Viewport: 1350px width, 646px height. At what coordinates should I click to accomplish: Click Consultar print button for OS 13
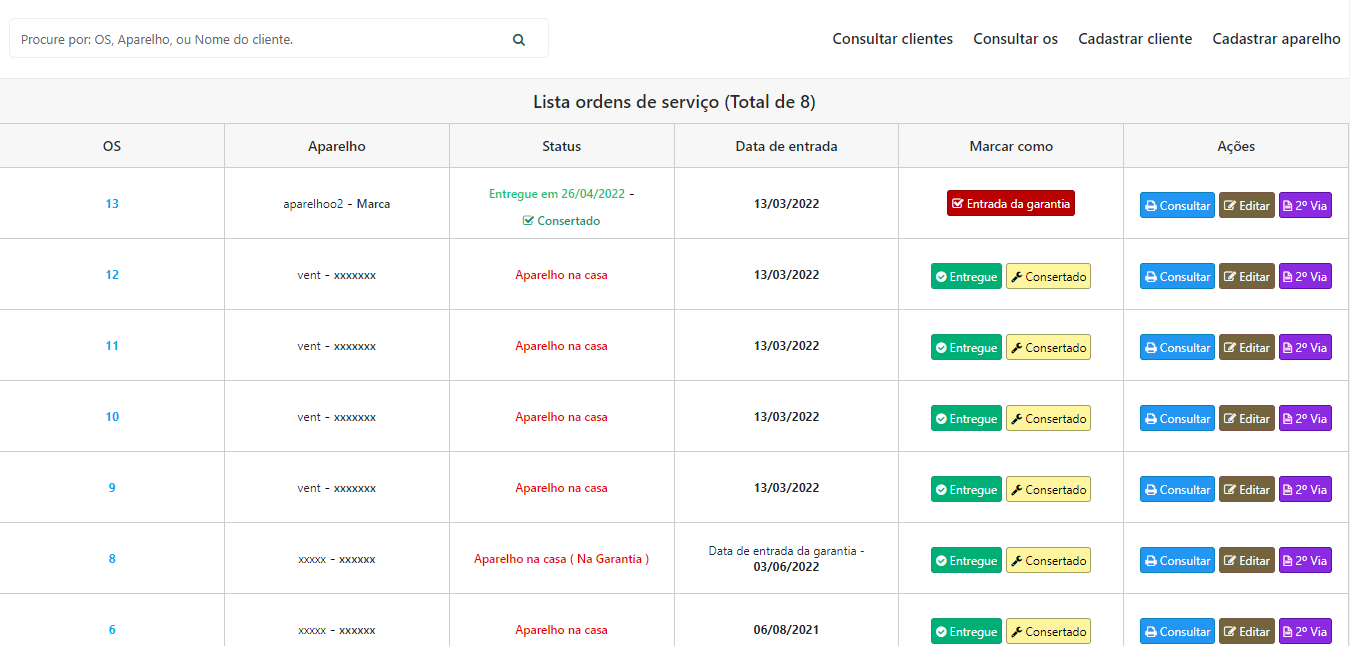click(x=1177, y=206)
